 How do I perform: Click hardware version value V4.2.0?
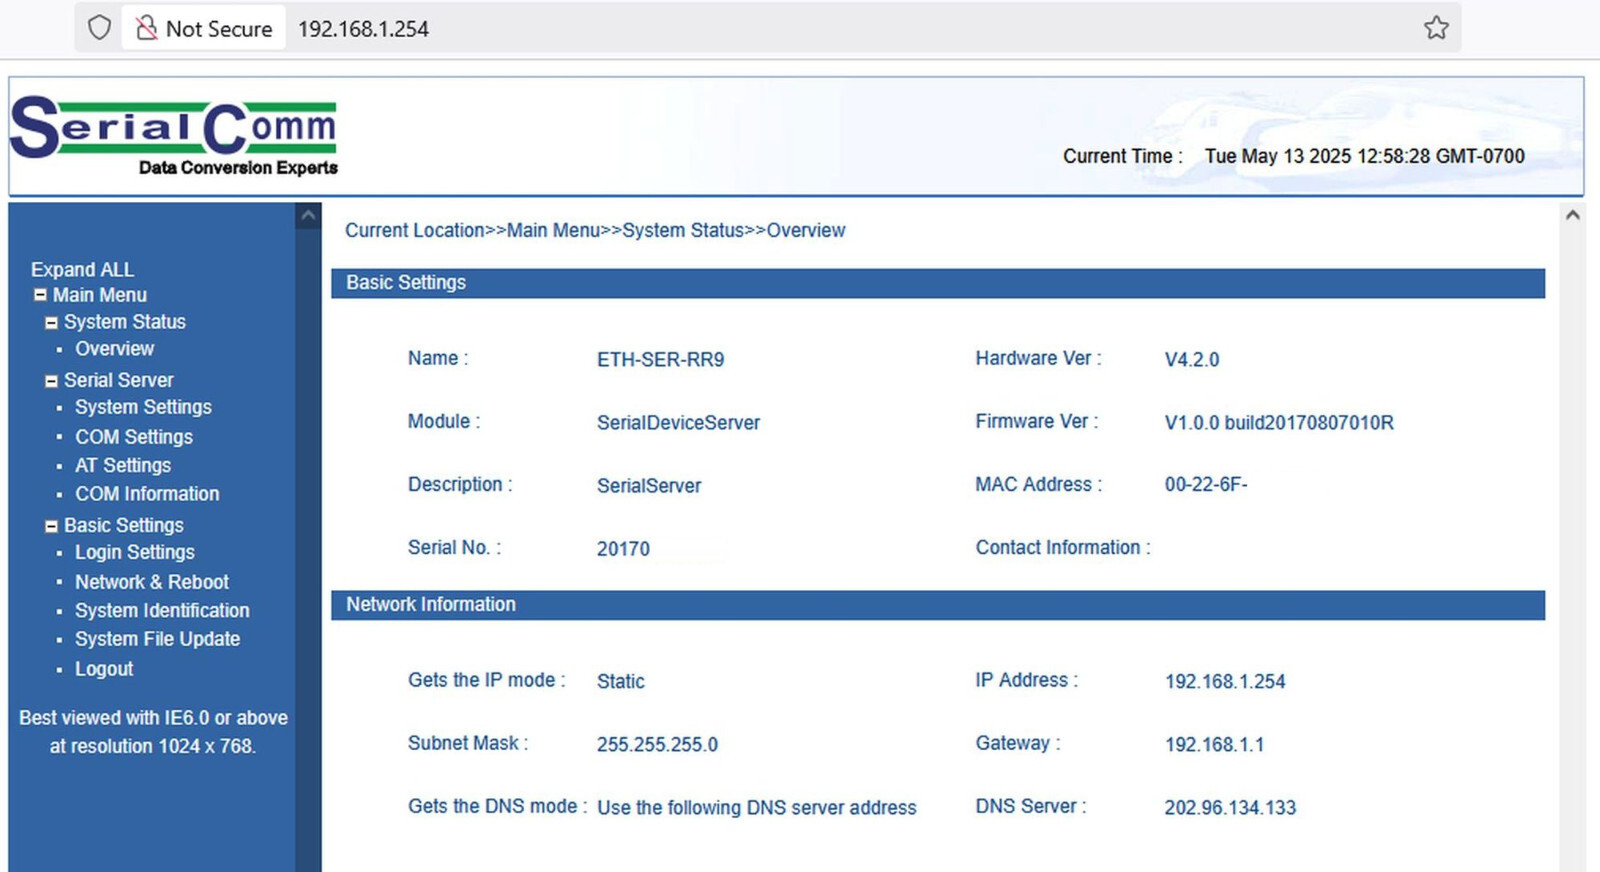point(1192,360)
